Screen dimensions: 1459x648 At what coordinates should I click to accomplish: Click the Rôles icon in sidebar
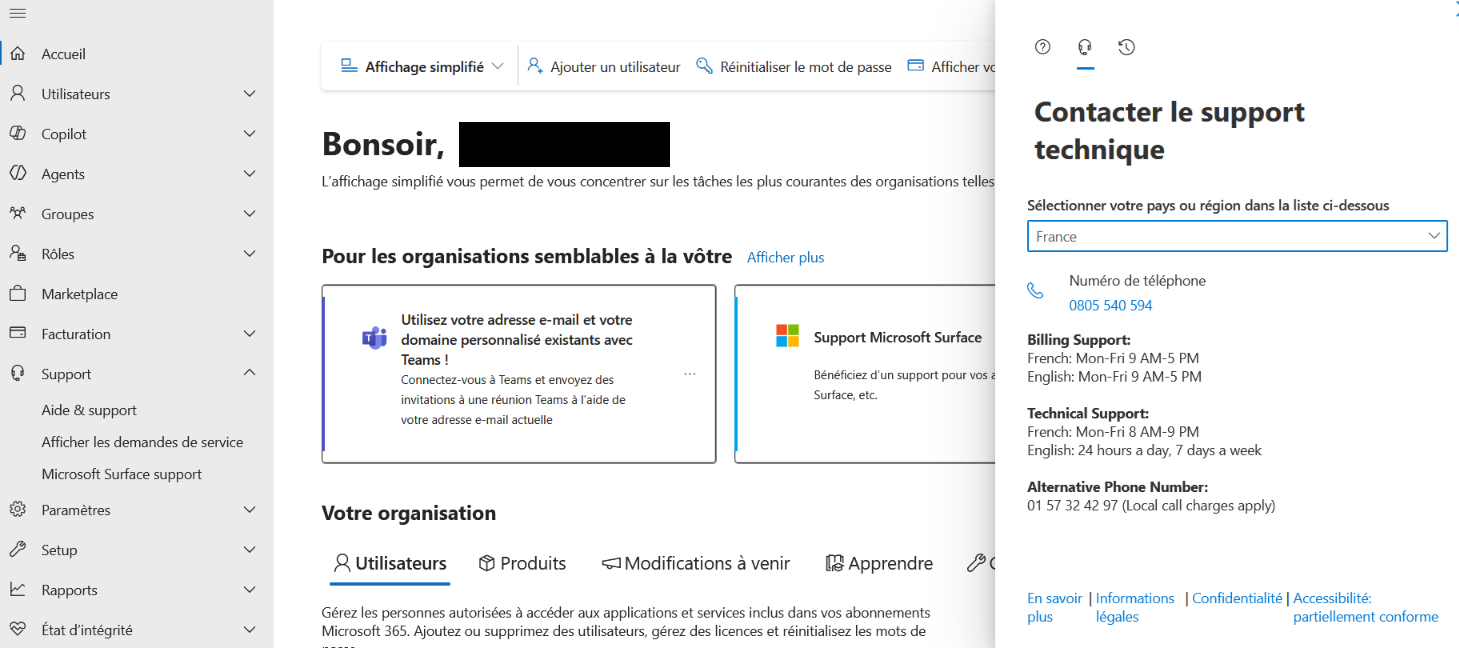[17, 254]
